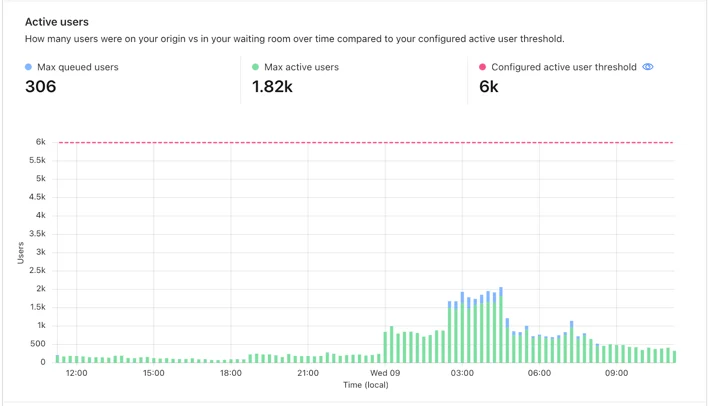Click the first green bar at Wed 09

click(x=385, y=347)
